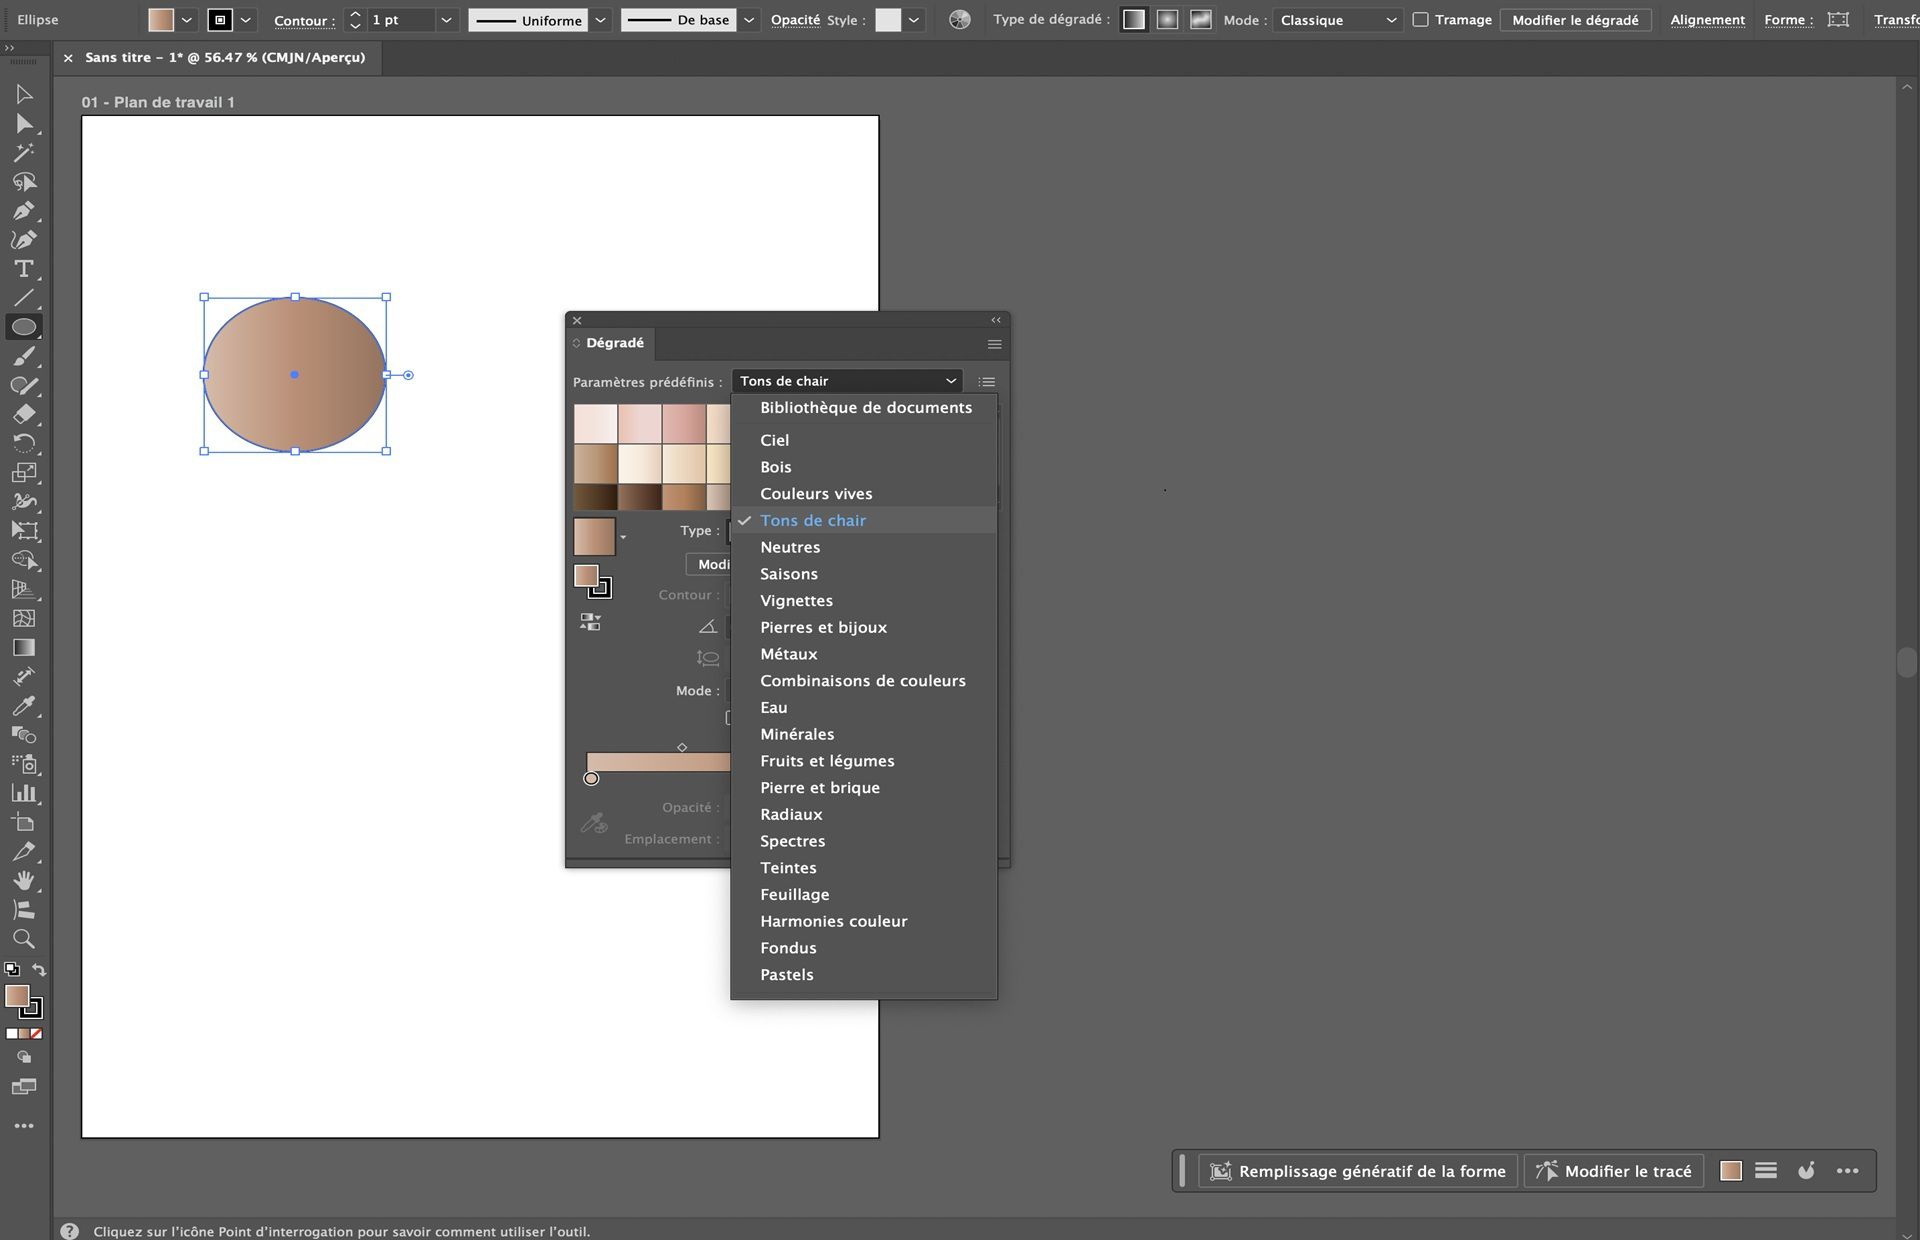The height and width of the screenshot is (1240, 1920).
Task: Open the Contour weight dropdown
Action: pyautogui.click(x=446, y=20)
